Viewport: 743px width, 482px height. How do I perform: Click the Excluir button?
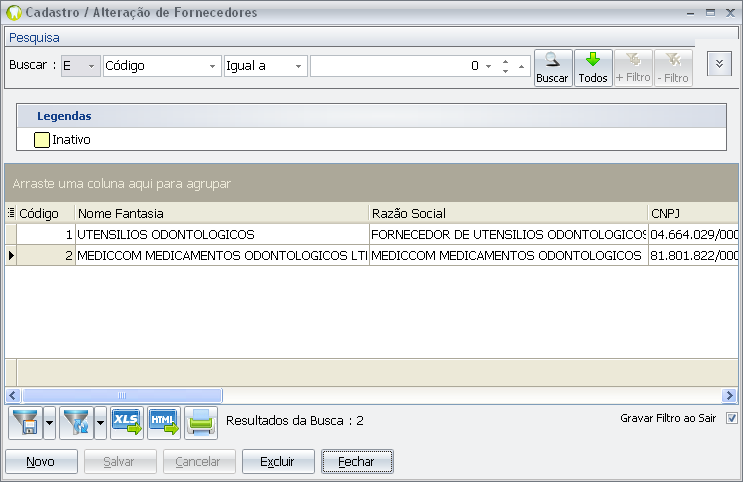click(x=278, y=461)
